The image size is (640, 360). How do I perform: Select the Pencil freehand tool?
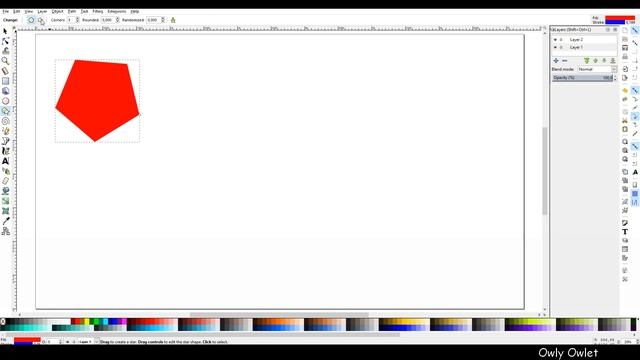click(5, 131)
